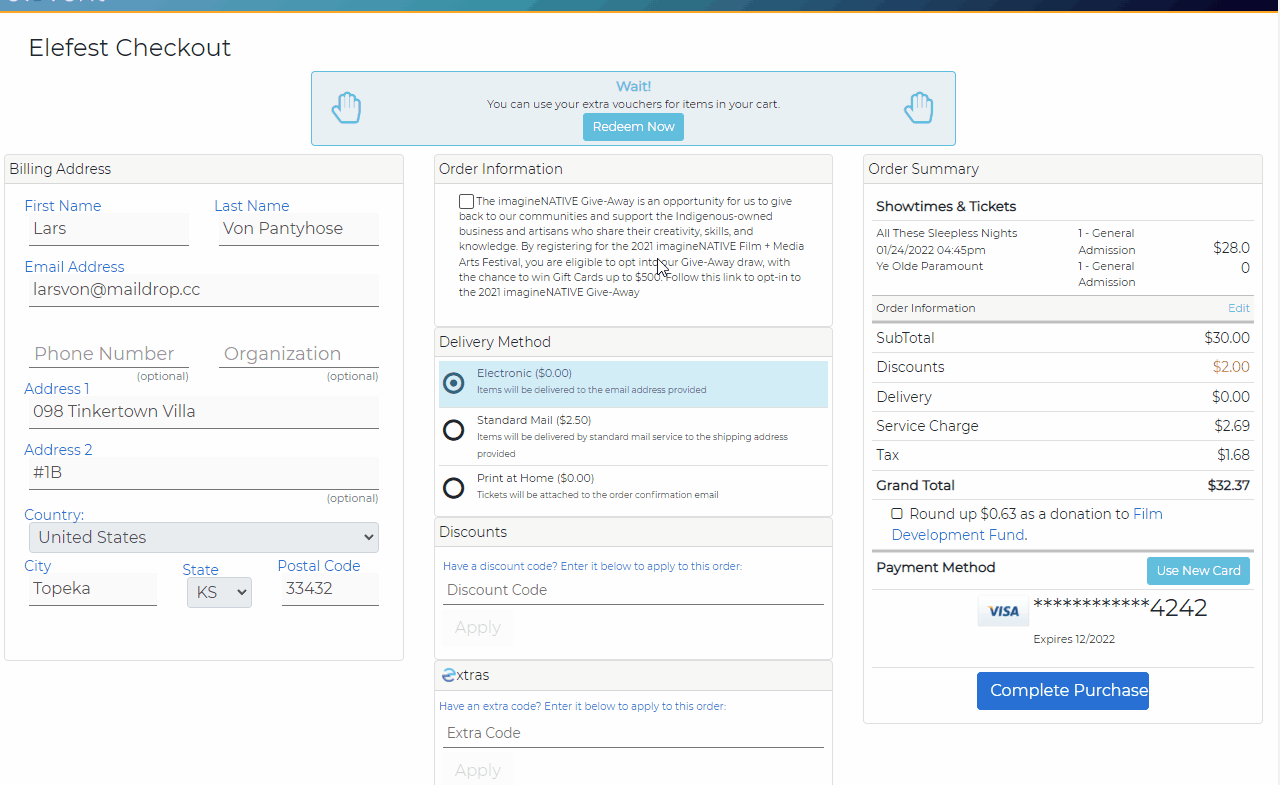
Task: Click the Tax $1.68 value
Action: [1233, 455]
